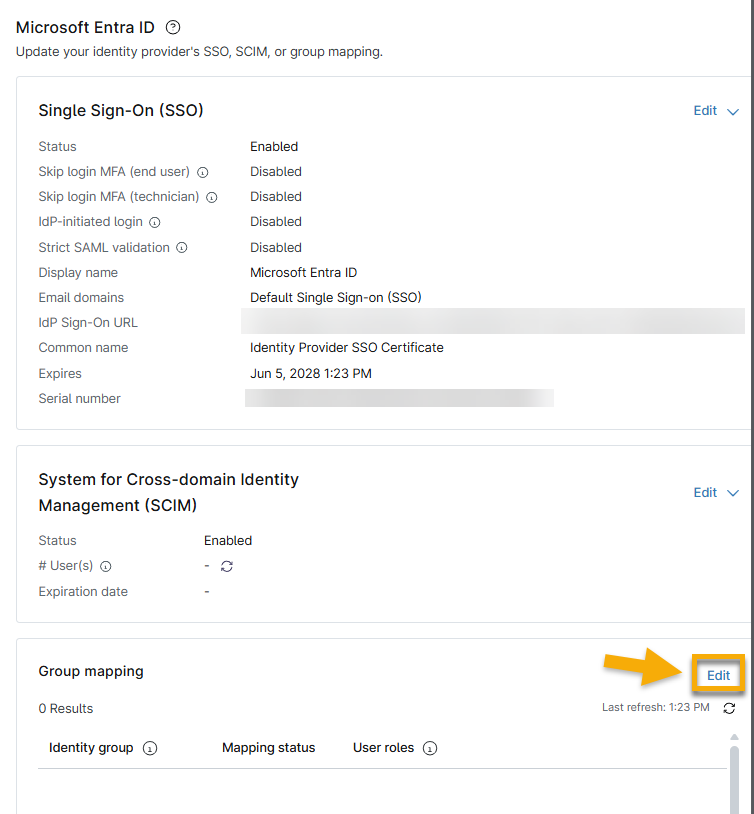754x814 pixels.
Task: Select 'Default Single Sign-on (SSO)' value
Action: pos(335,297)
